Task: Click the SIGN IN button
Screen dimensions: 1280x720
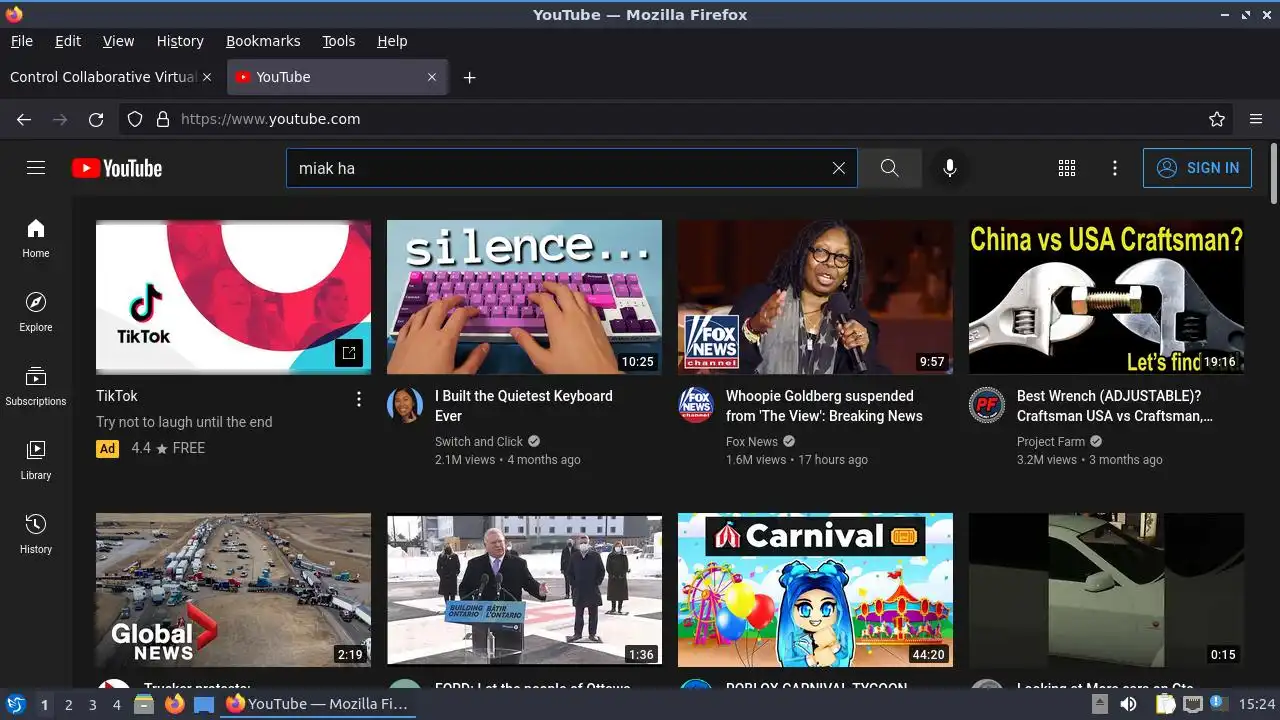Action: (1197, 168)
